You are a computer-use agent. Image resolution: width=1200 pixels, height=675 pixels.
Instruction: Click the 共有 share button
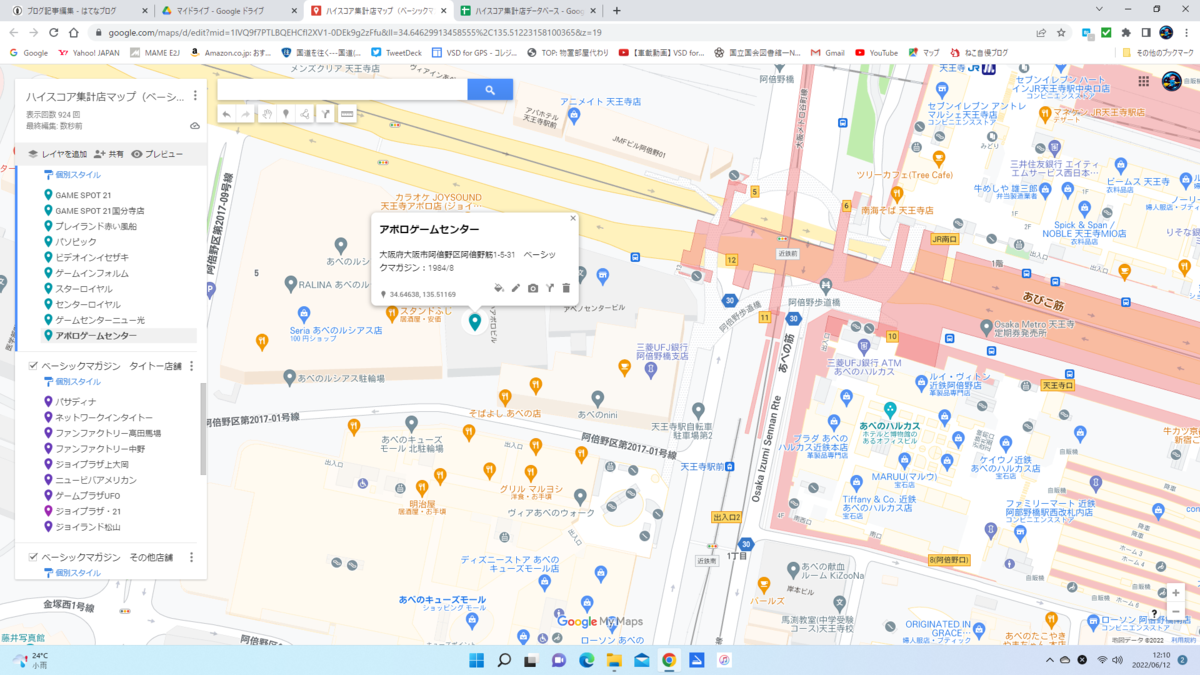click(109, 154)
